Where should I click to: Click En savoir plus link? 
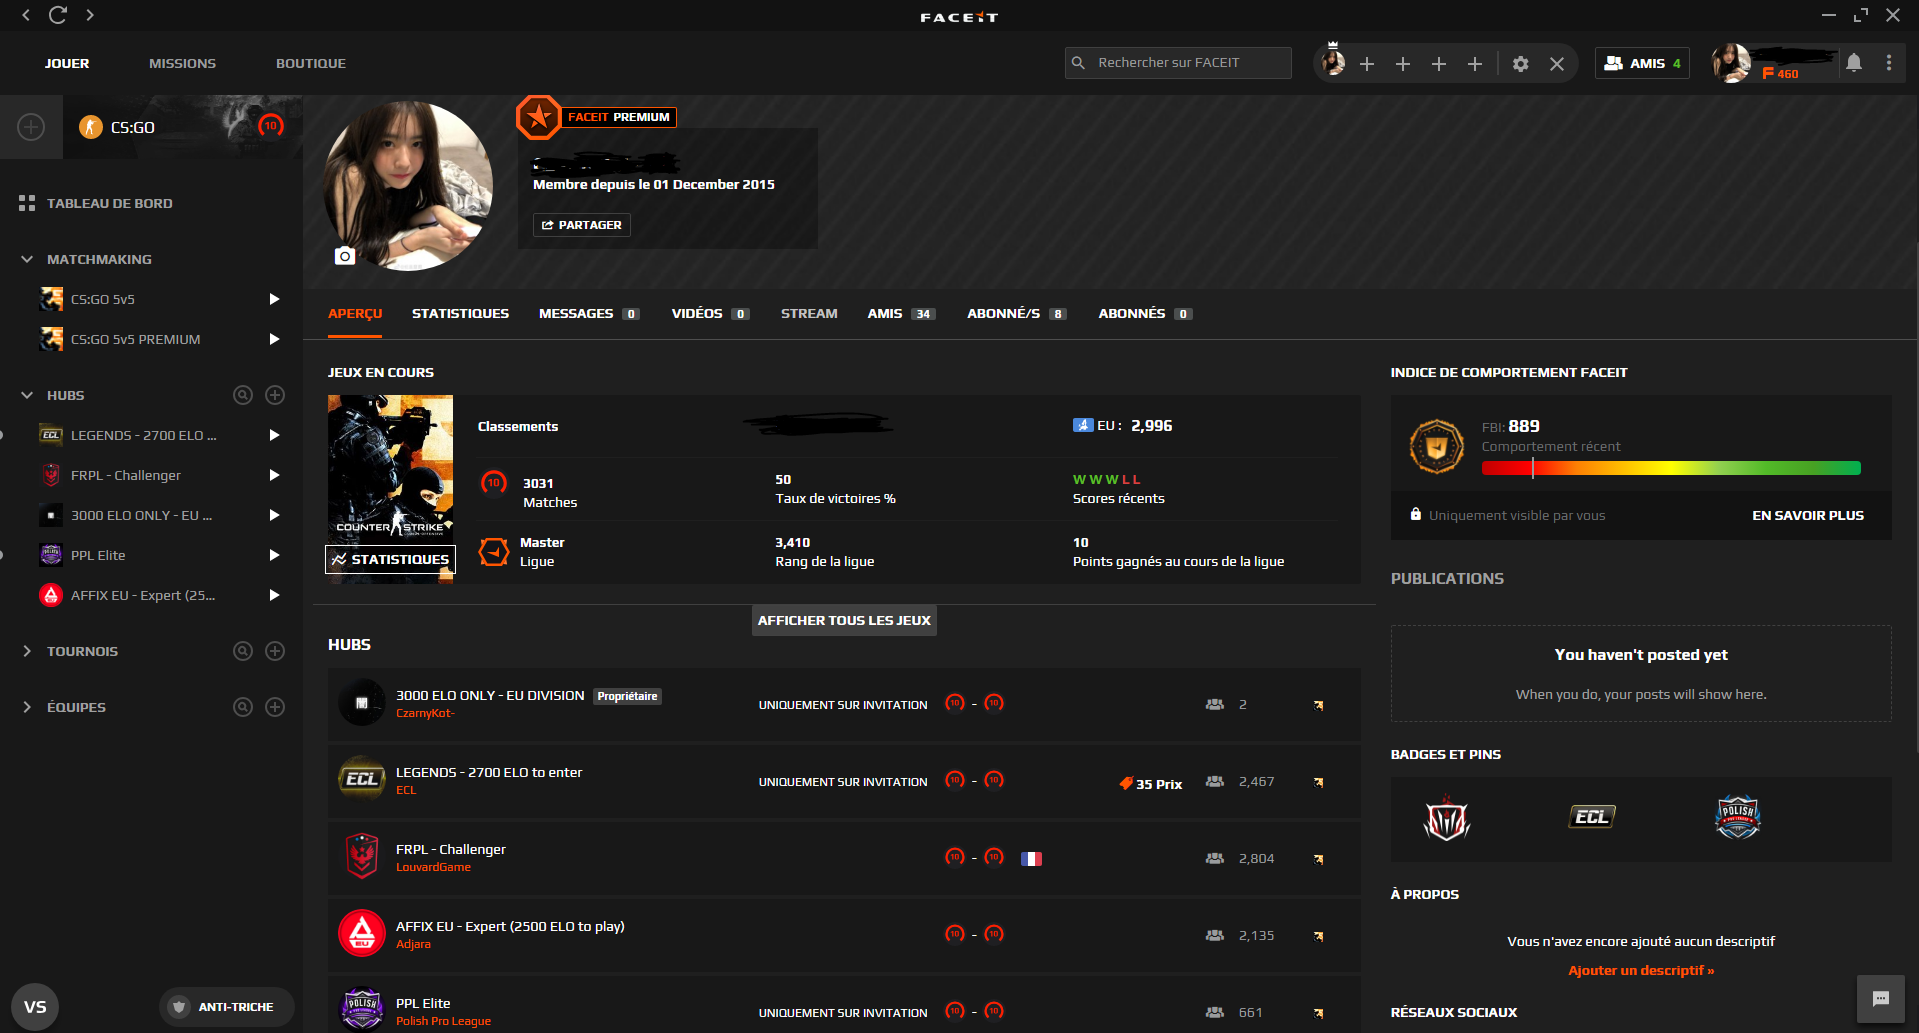(x=1808, y=516)
